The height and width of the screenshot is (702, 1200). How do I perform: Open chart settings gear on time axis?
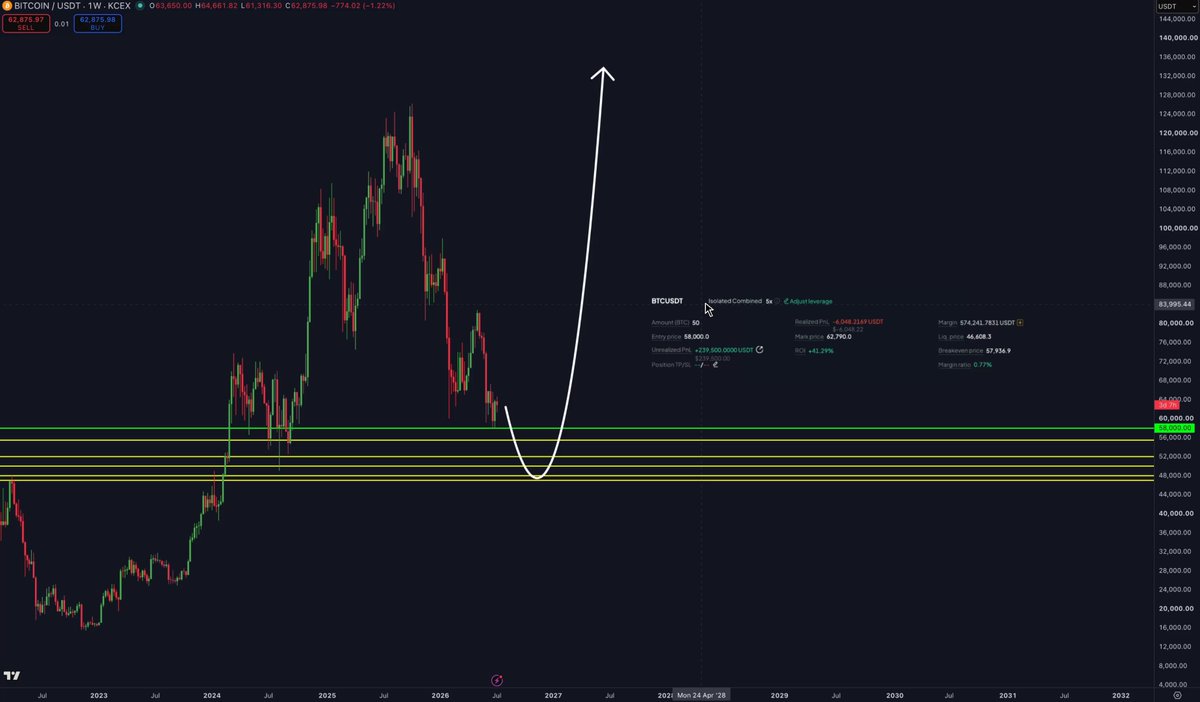point(1178,694)
